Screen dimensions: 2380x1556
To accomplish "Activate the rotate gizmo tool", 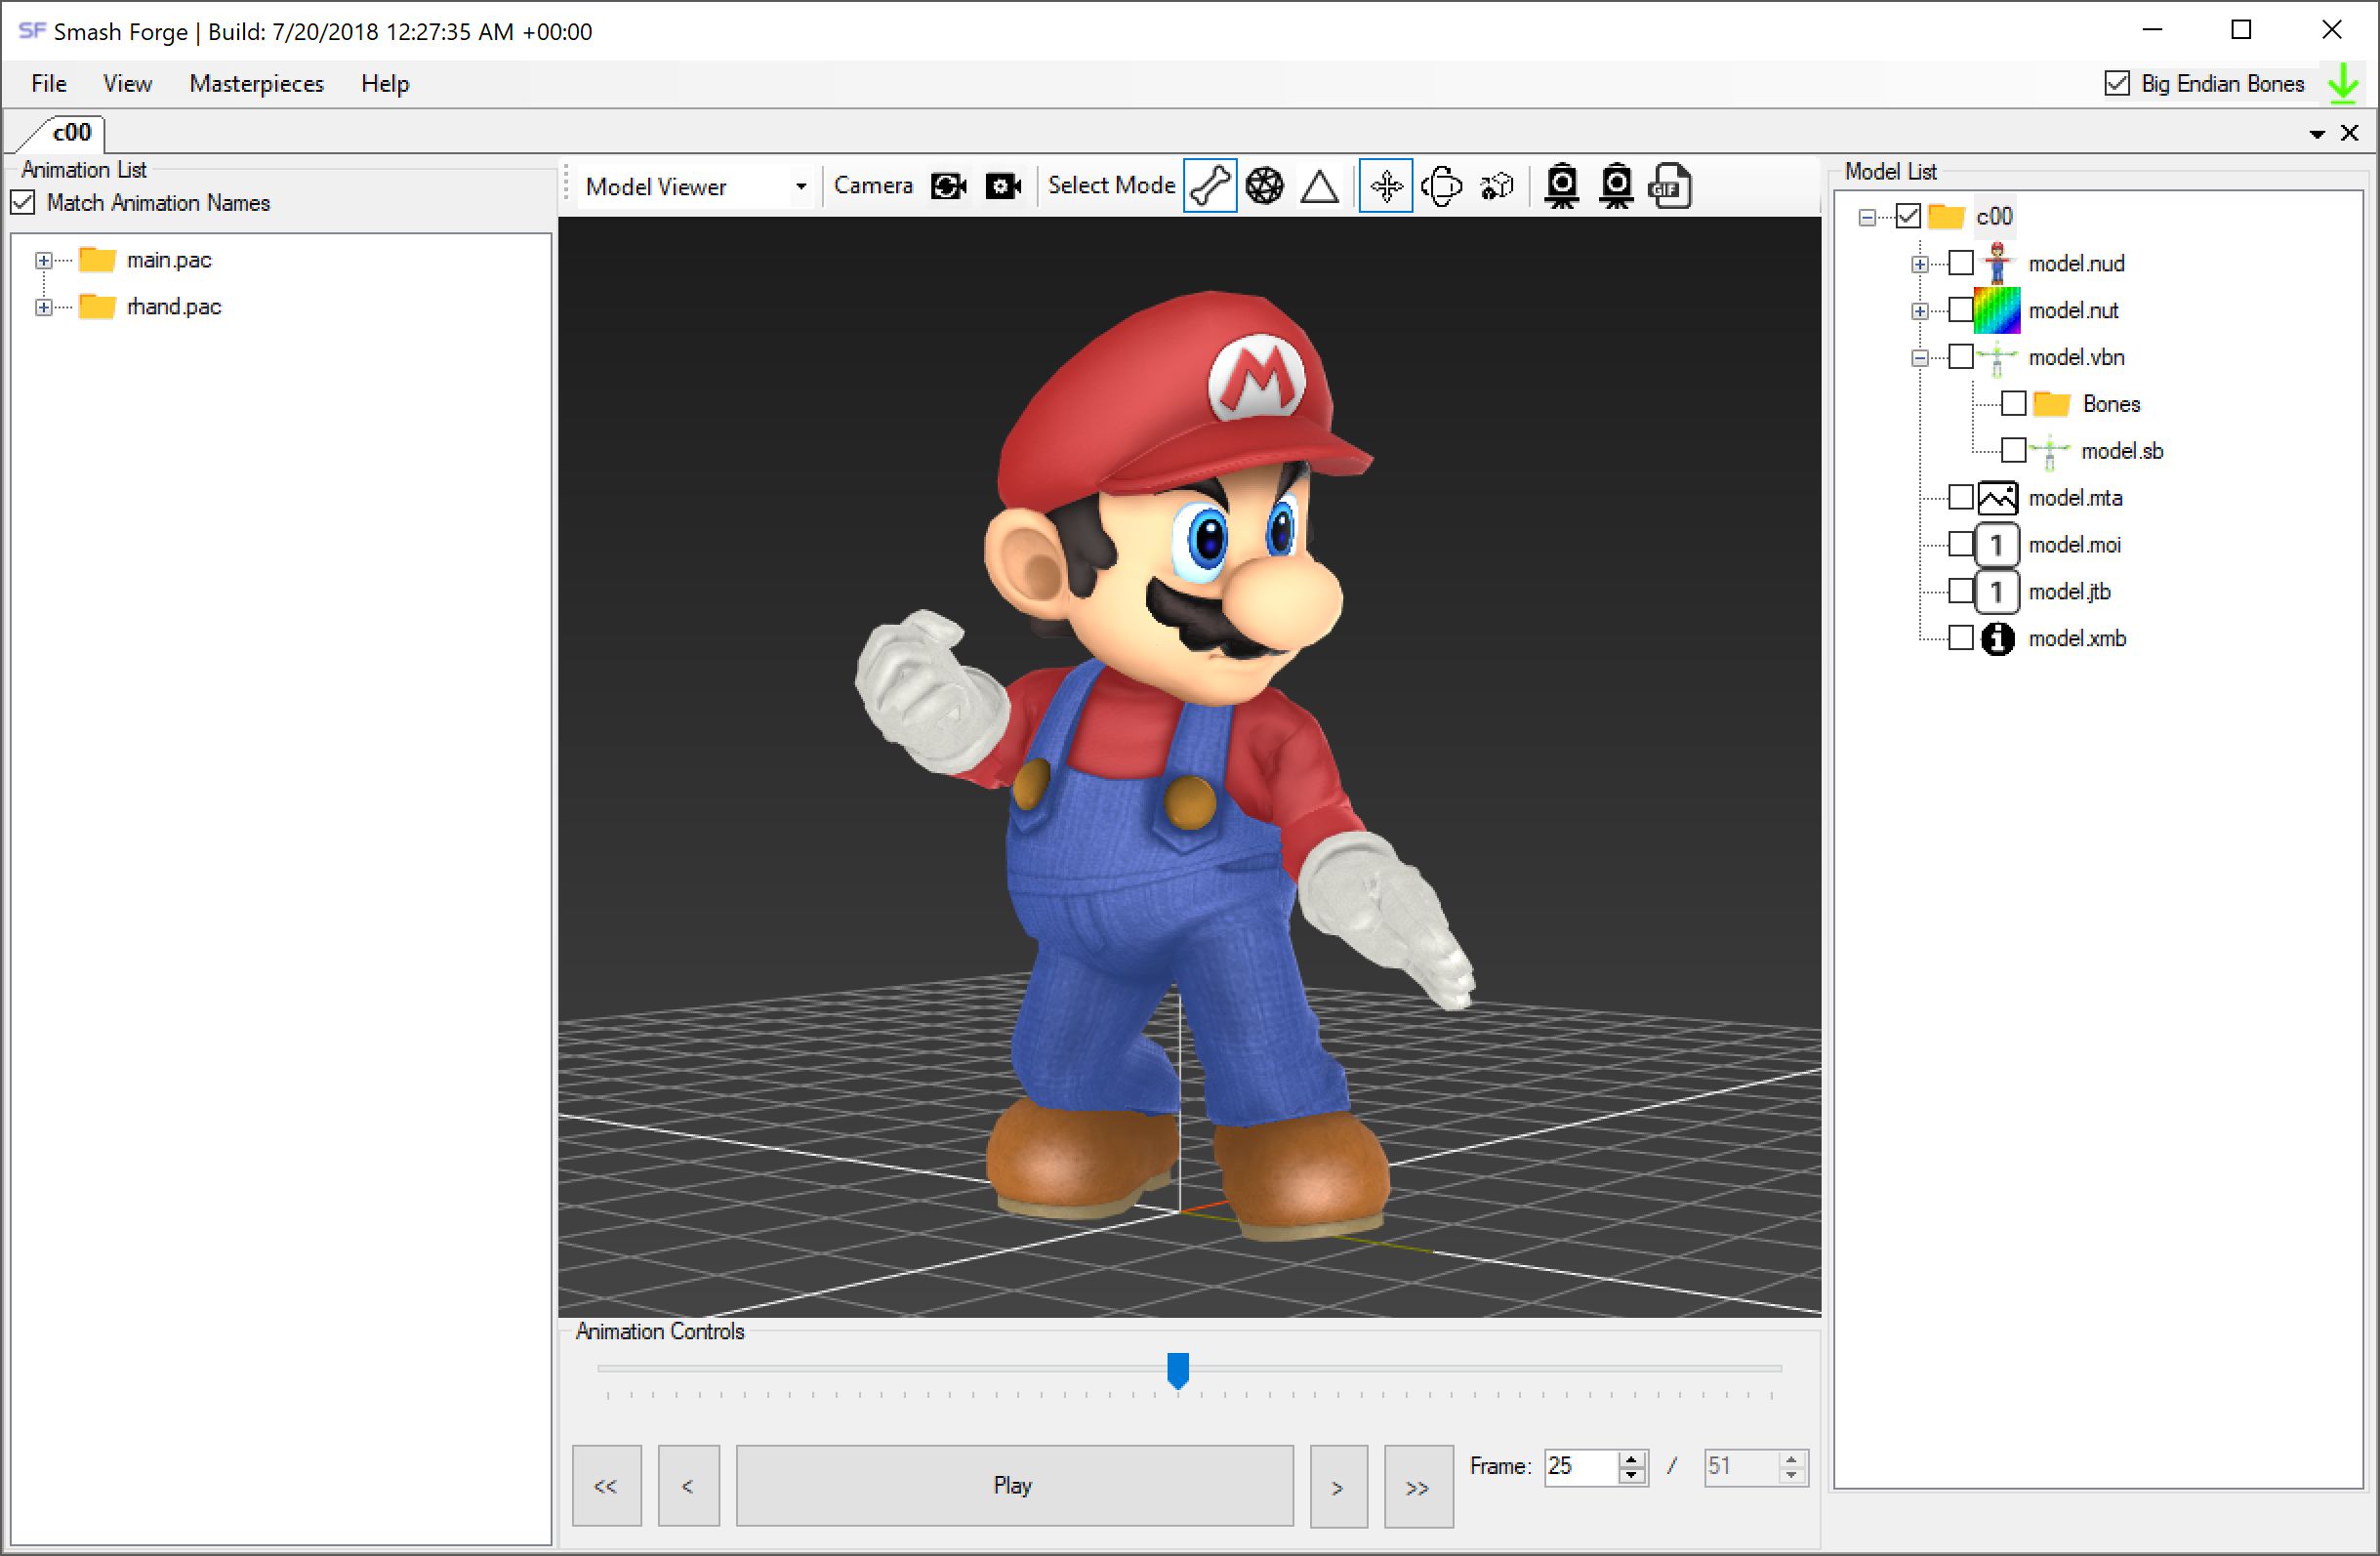I will tap(1441, 186).
